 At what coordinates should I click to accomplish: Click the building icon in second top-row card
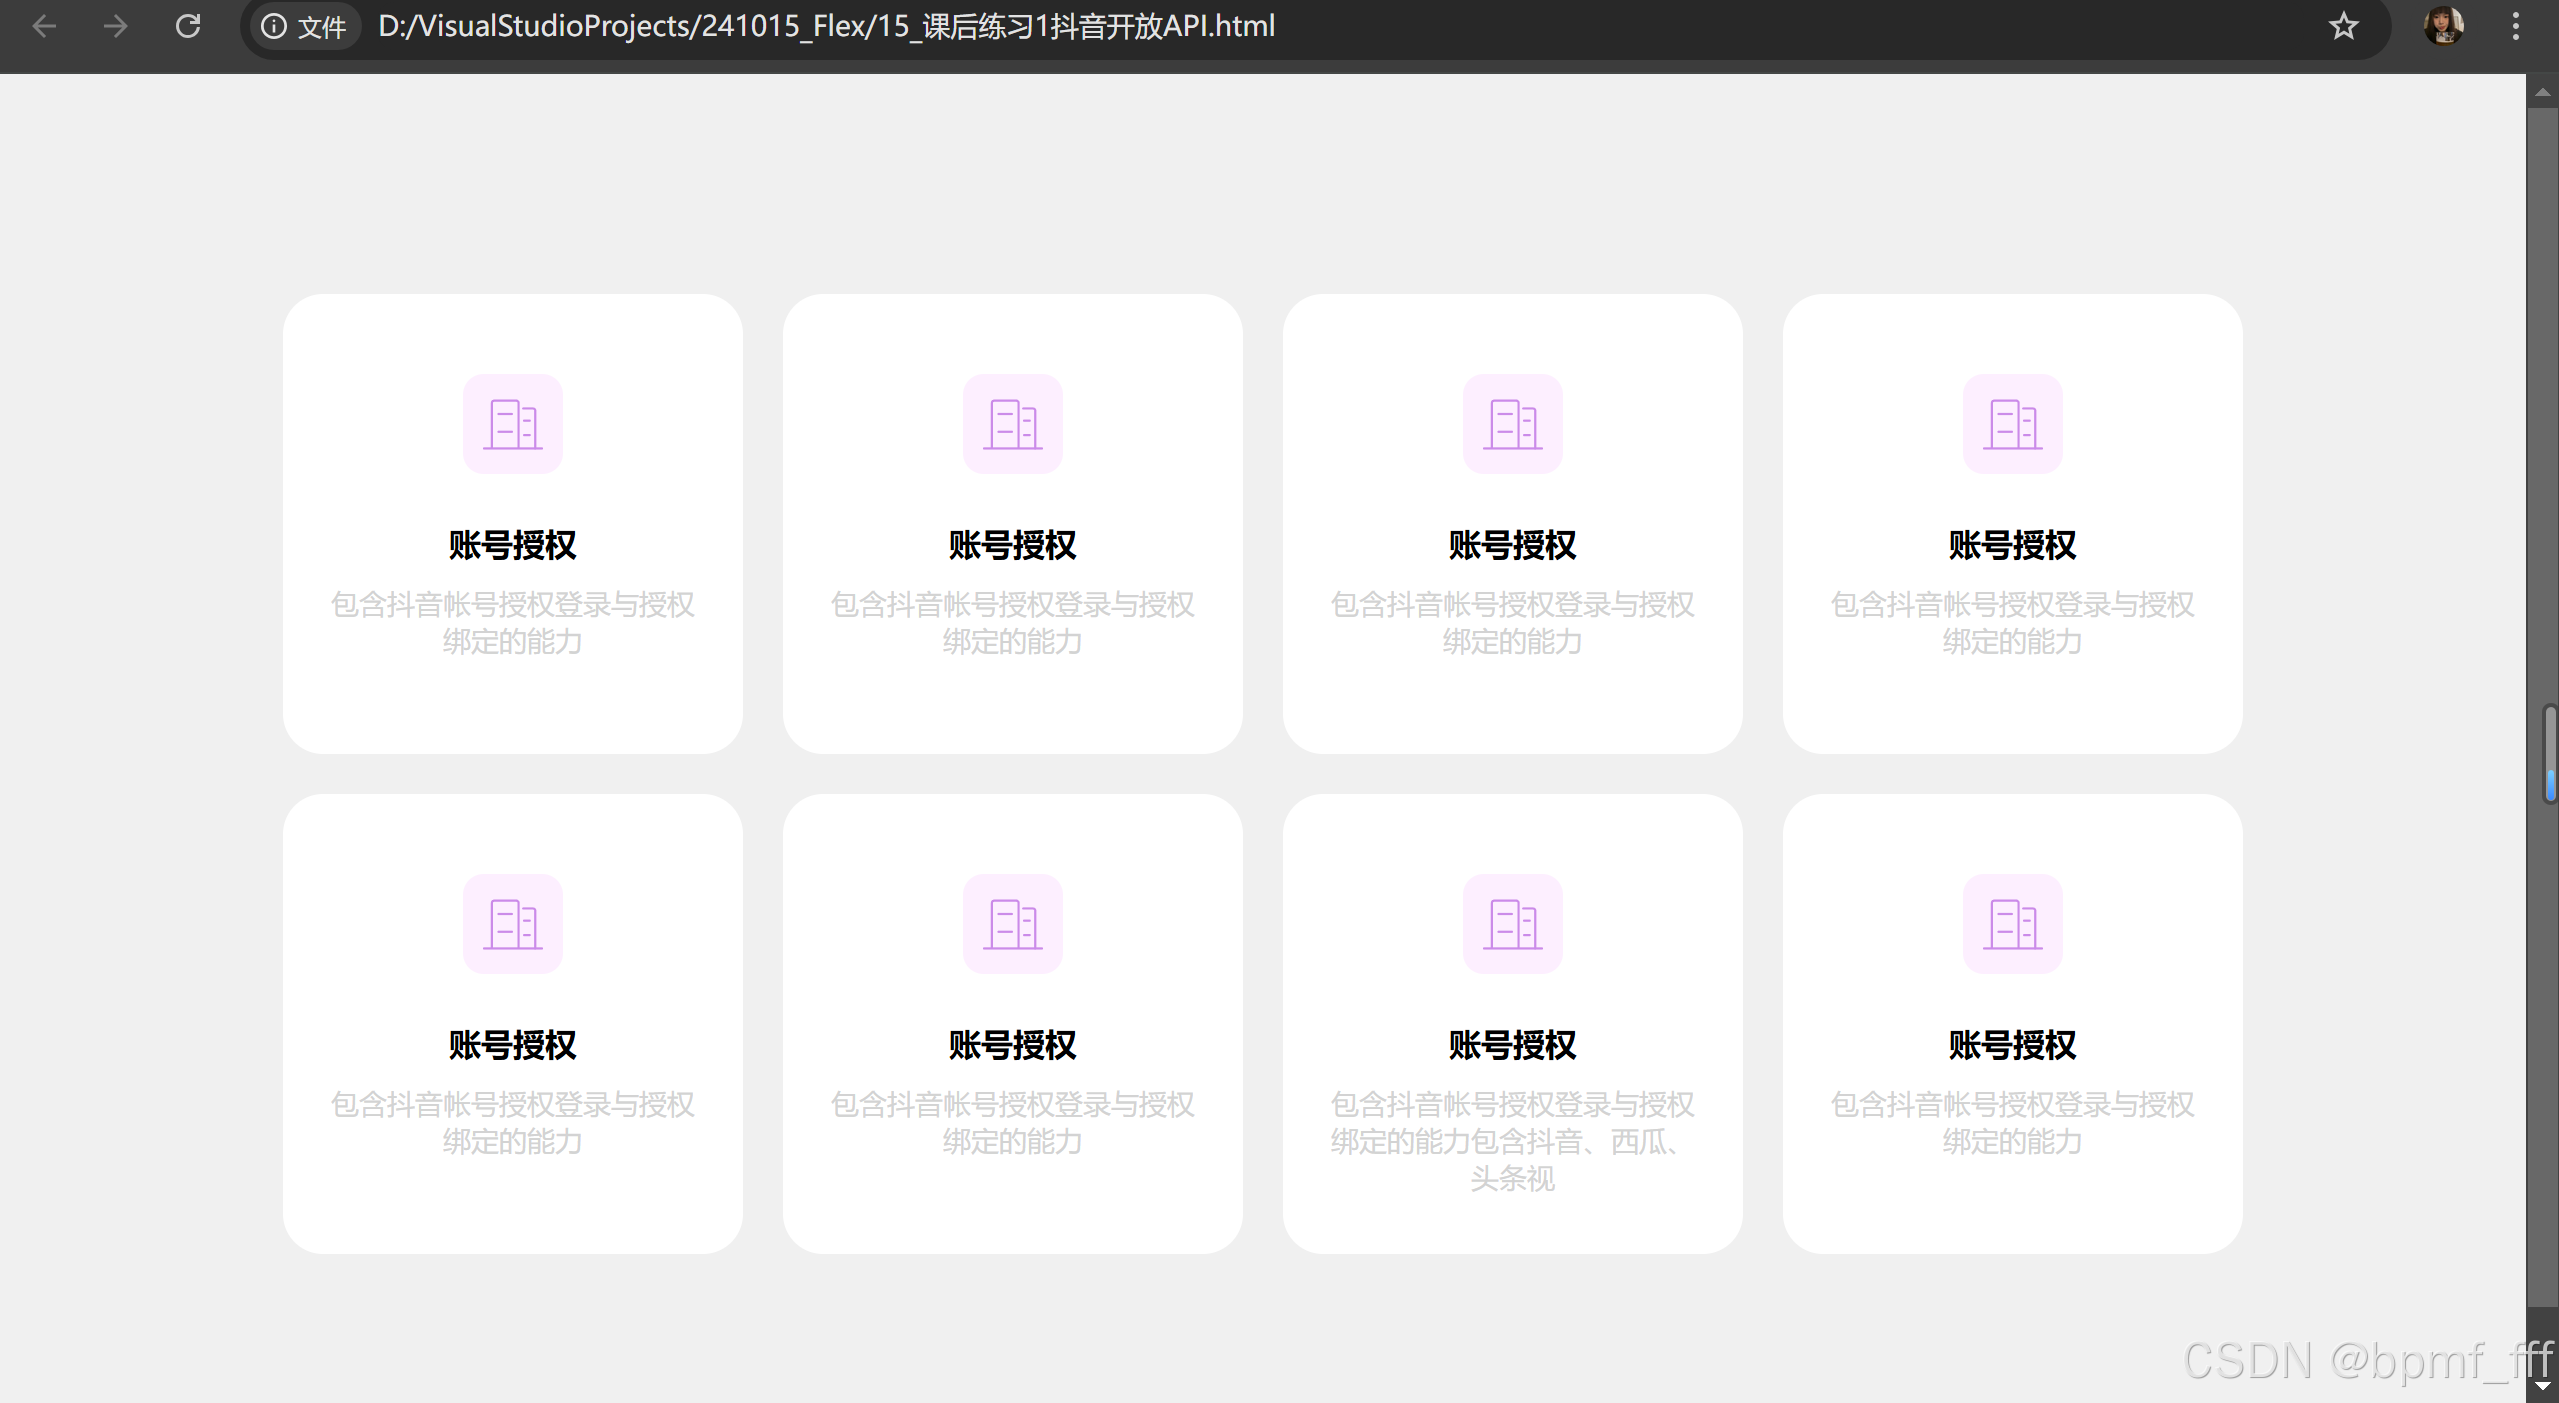[x=1012, y=424]
